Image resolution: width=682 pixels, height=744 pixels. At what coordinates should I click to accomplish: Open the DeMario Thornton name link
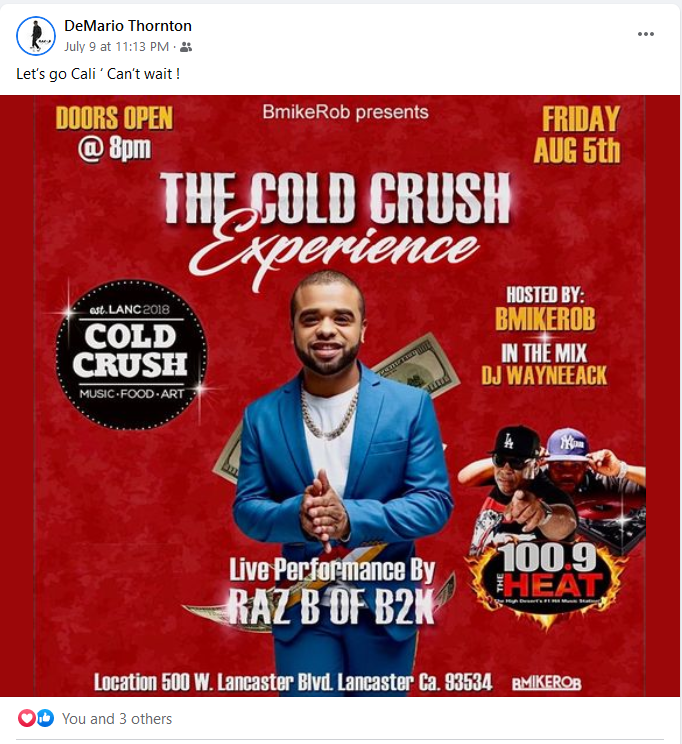pos(128,26)
